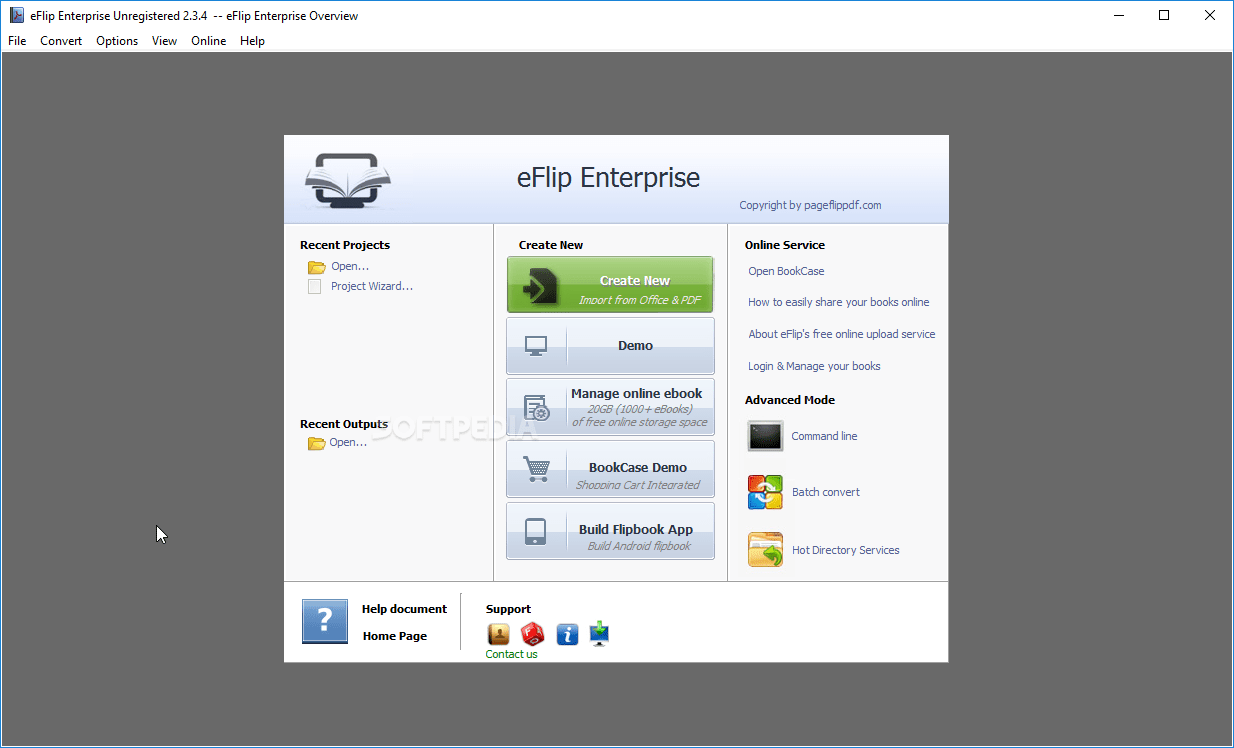Click the folder icon beside Recent Projects Open
Image resolution: width=1234 pixels, height=748 pixels.
pos(316,267)
